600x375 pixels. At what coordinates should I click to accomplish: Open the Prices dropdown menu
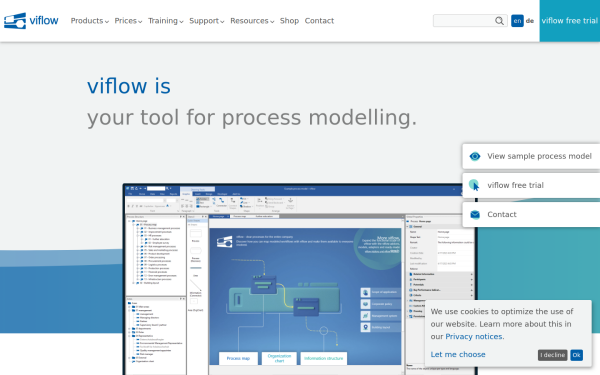click(x=128, y=21)
